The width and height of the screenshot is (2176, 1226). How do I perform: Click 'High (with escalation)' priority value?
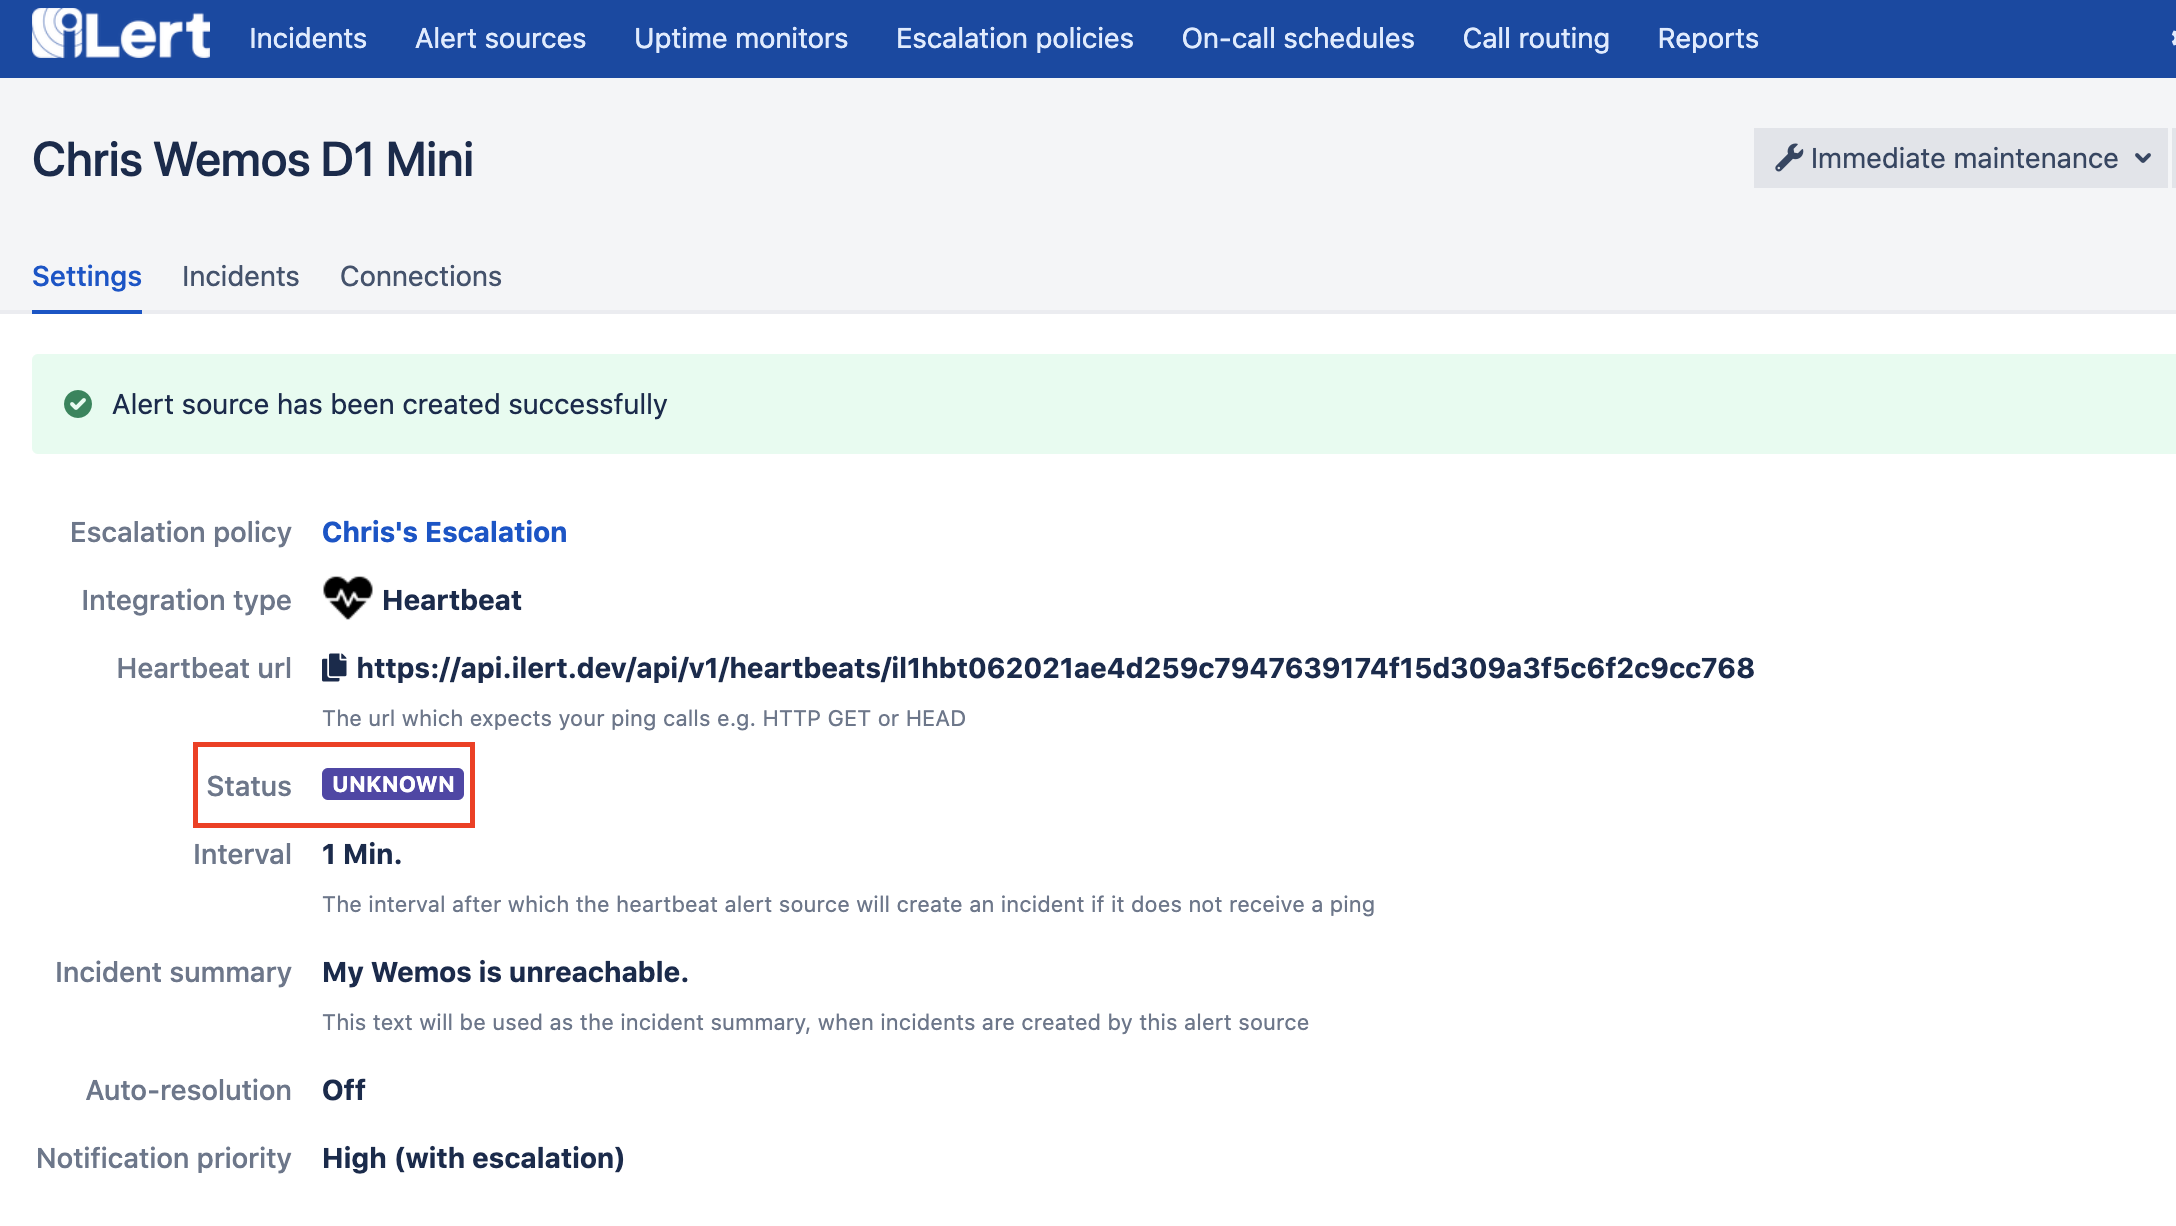(473, 1158)
